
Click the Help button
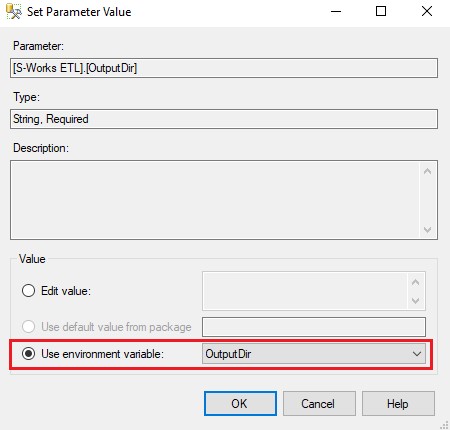[x=398, y=404]
